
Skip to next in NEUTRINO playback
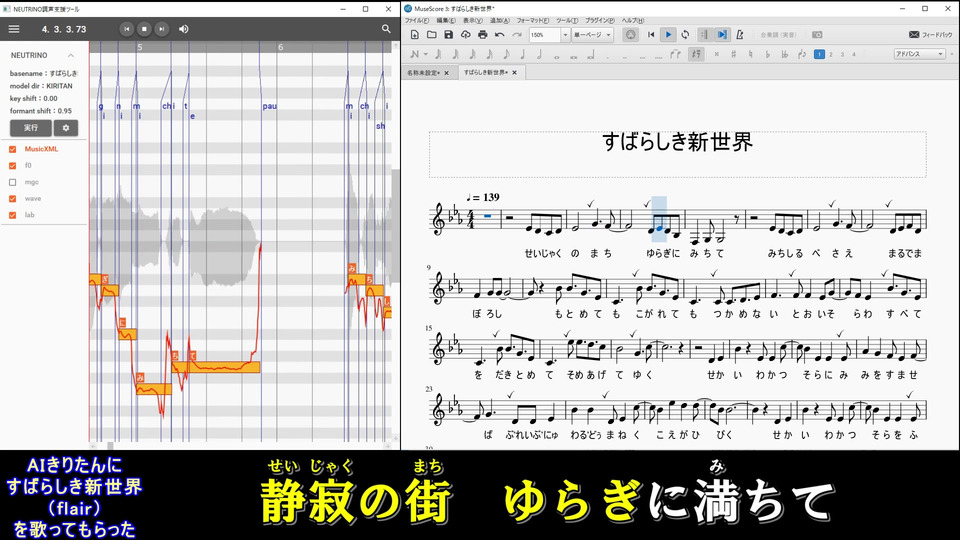pos(162,29)
